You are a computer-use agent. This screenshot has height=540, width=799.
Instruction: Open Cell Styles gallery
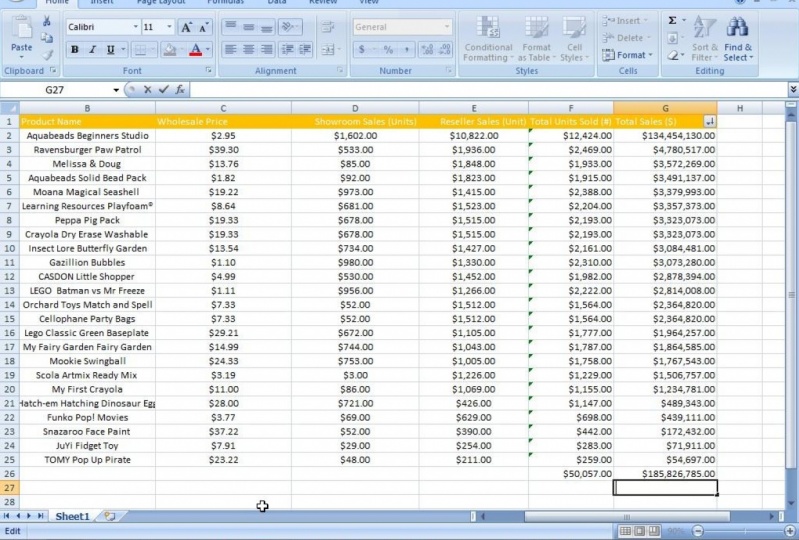(574, 39)
